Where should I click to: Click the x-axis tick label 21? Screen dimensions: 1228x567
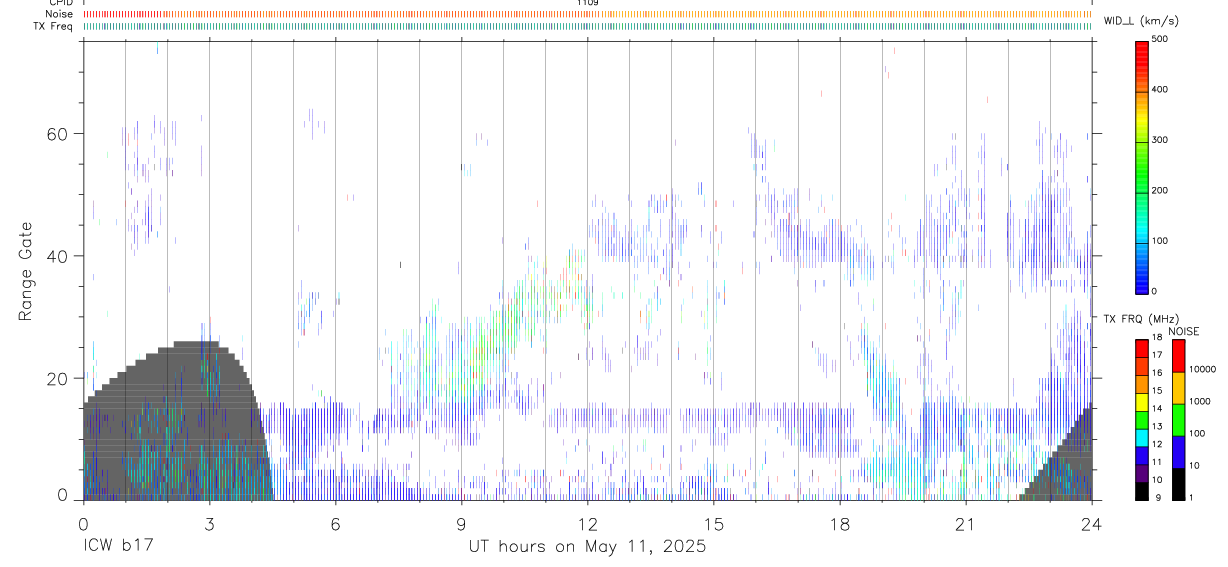point(965,524)
